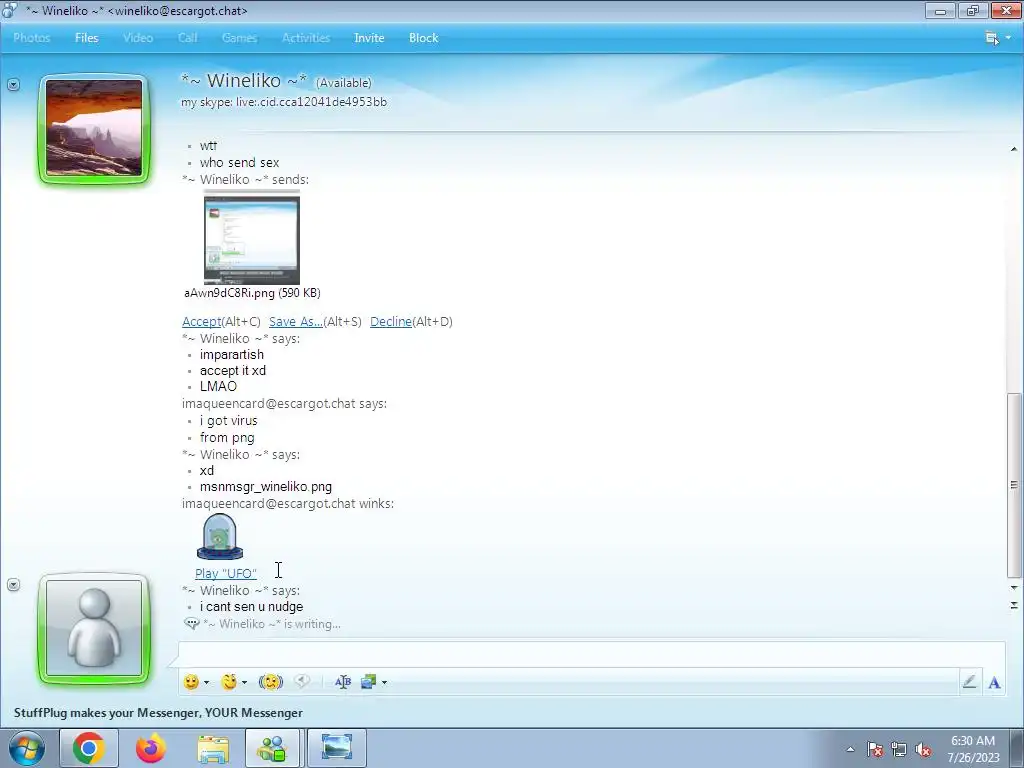Click the message "accept it xd"
Image resolution: width=1024 pixels, height=768 pixels.
point(232,370)
